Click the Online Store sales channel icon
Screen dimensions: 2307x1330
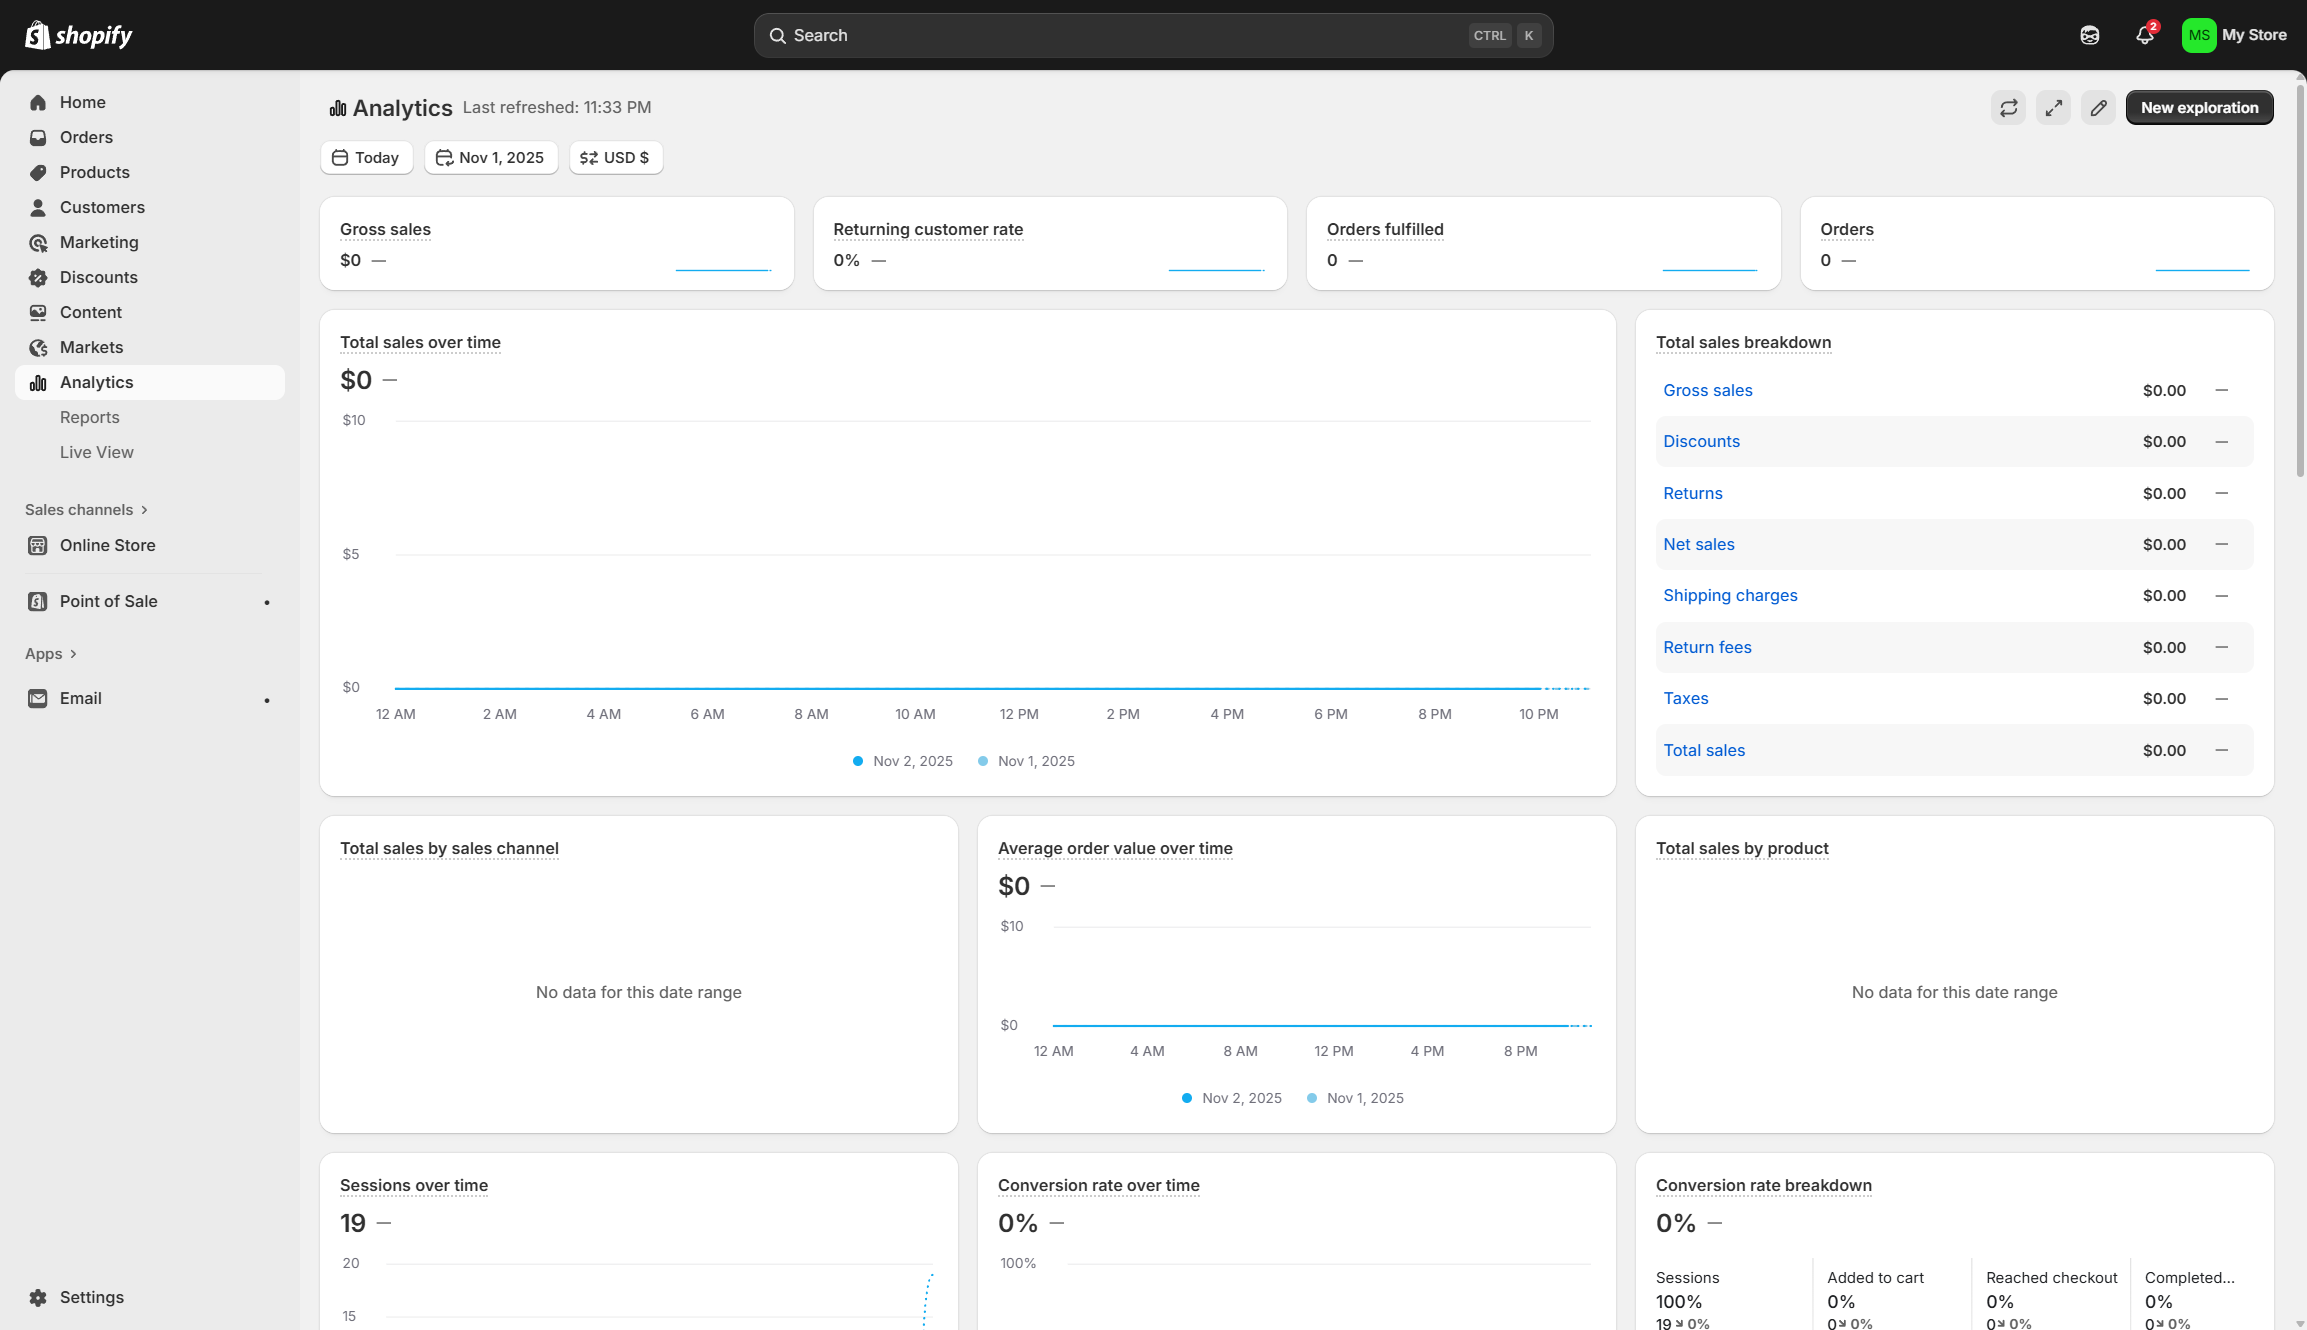[x=37, y=545]
